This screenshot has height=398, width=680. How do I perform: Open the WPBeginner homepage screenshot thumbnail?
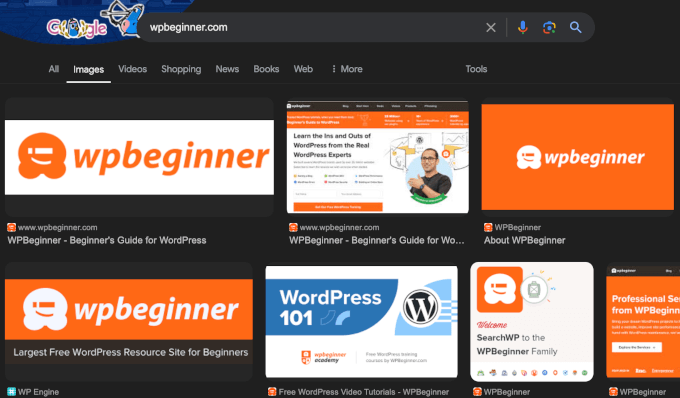point(378,157)
